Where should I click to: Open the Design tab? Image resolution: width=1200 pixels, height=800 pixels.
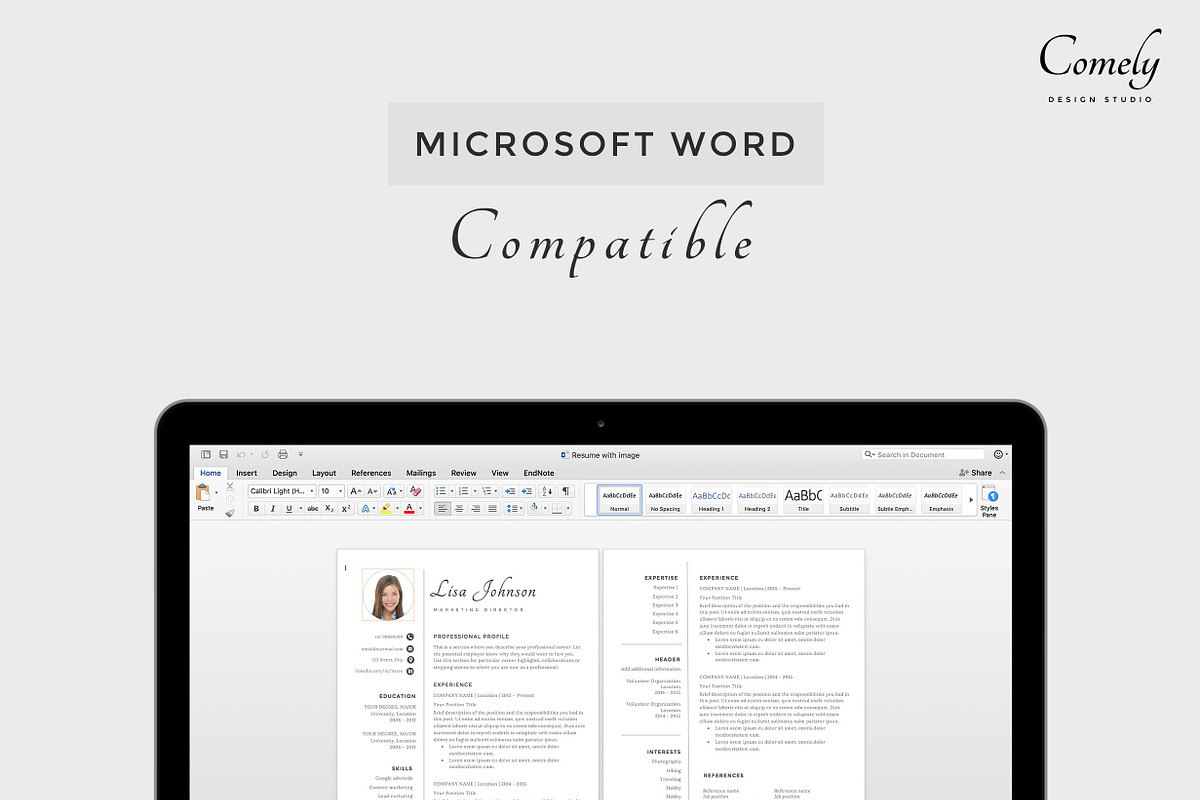coord(284,473)
